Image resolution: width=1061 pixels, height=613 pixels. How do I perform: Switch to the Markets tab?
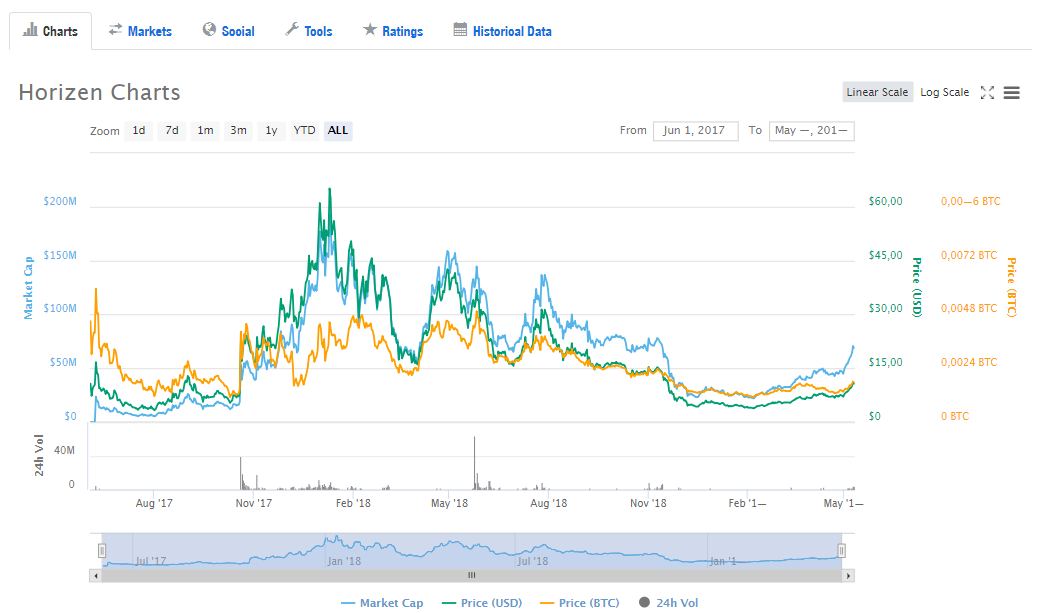tap(140, 31)
